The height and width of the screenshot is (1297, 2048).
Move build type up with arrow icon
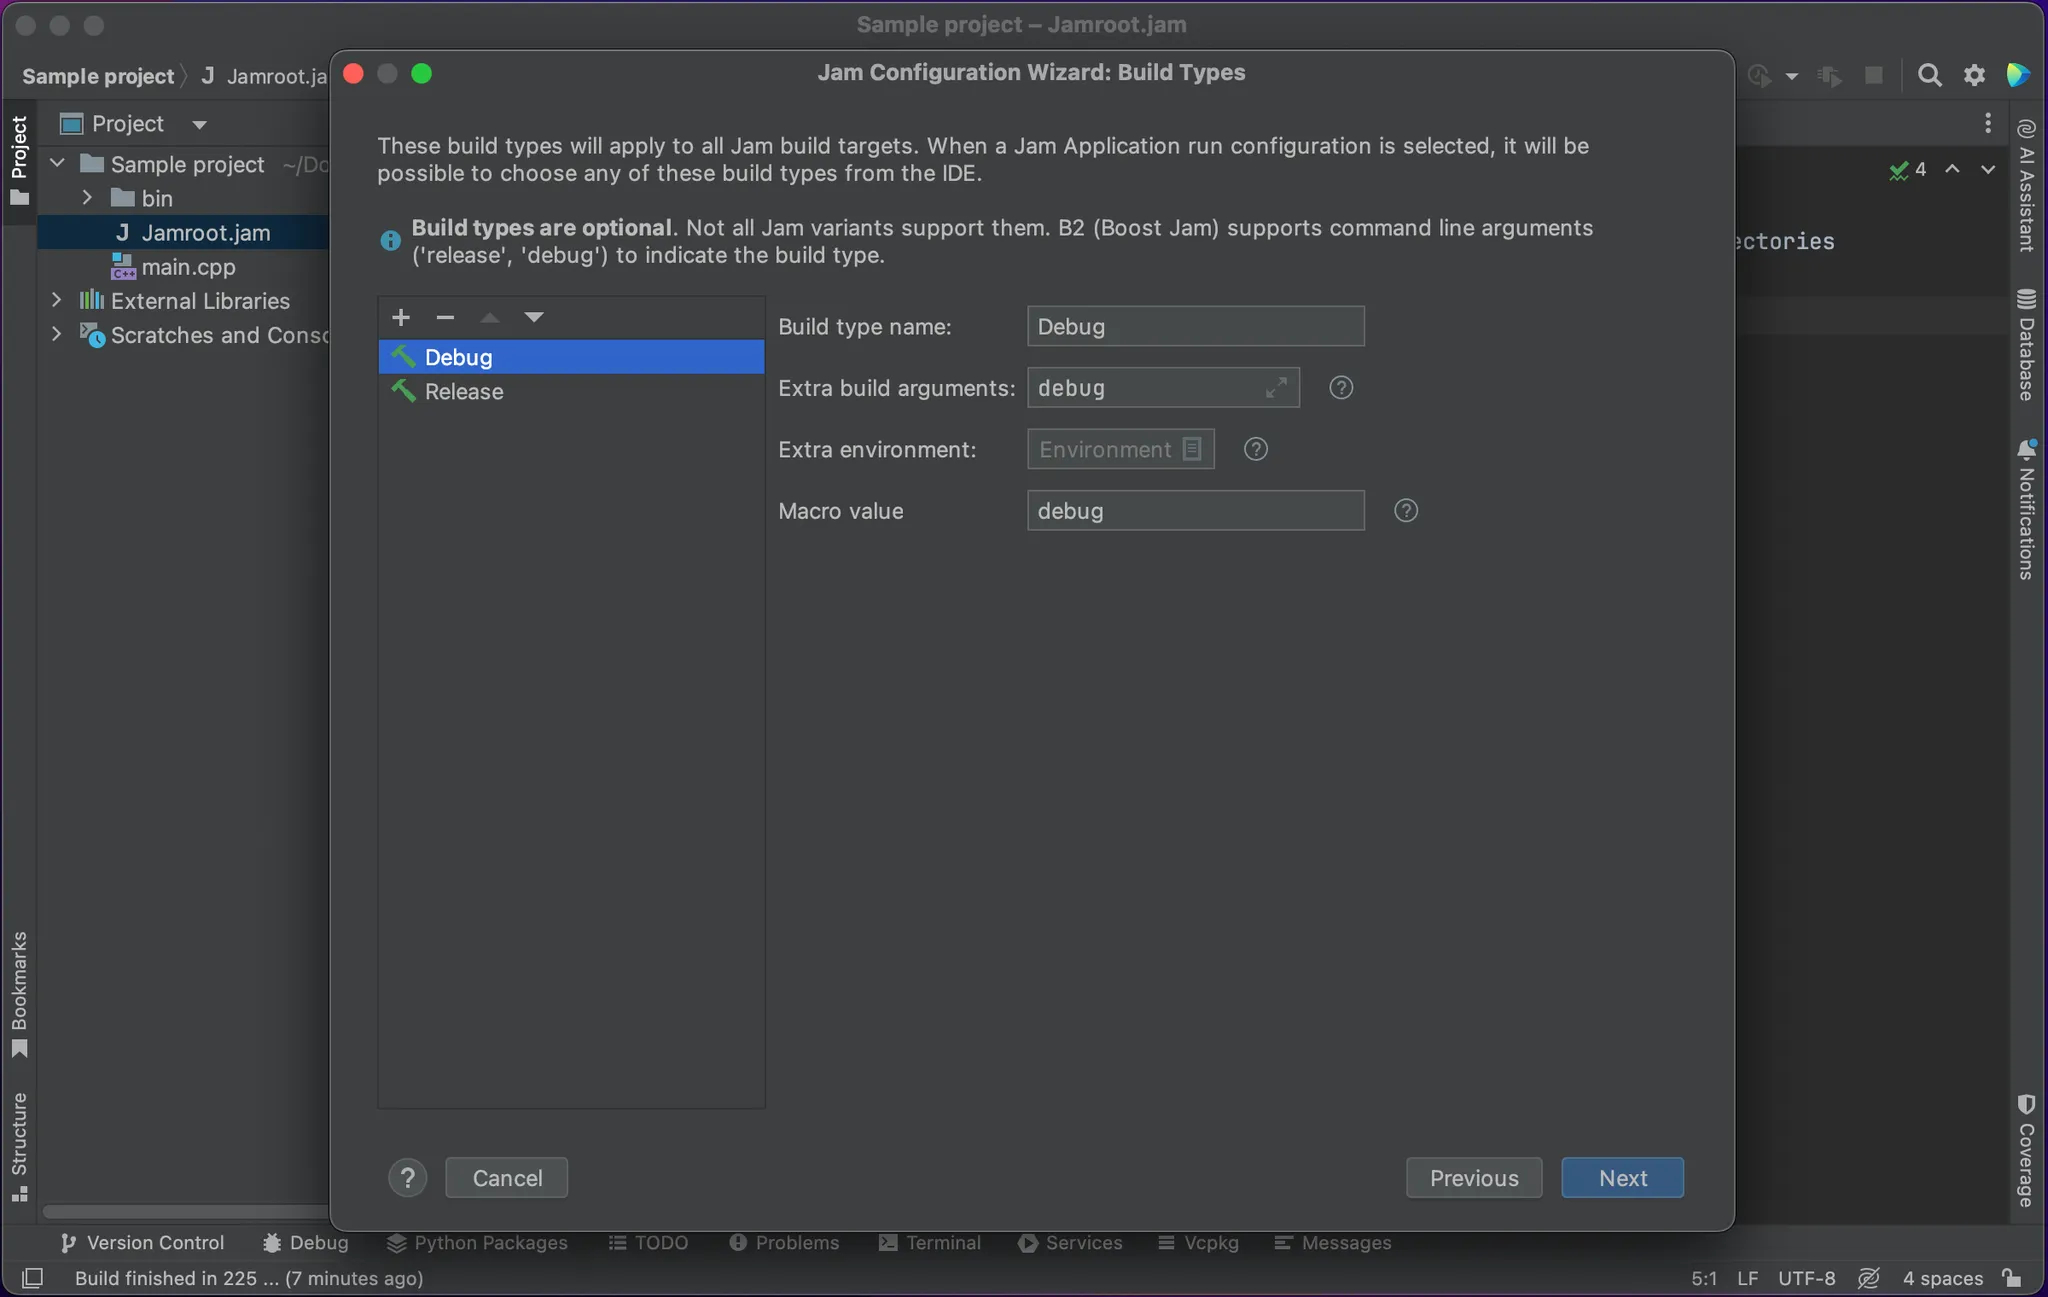(x=490, y=317)
